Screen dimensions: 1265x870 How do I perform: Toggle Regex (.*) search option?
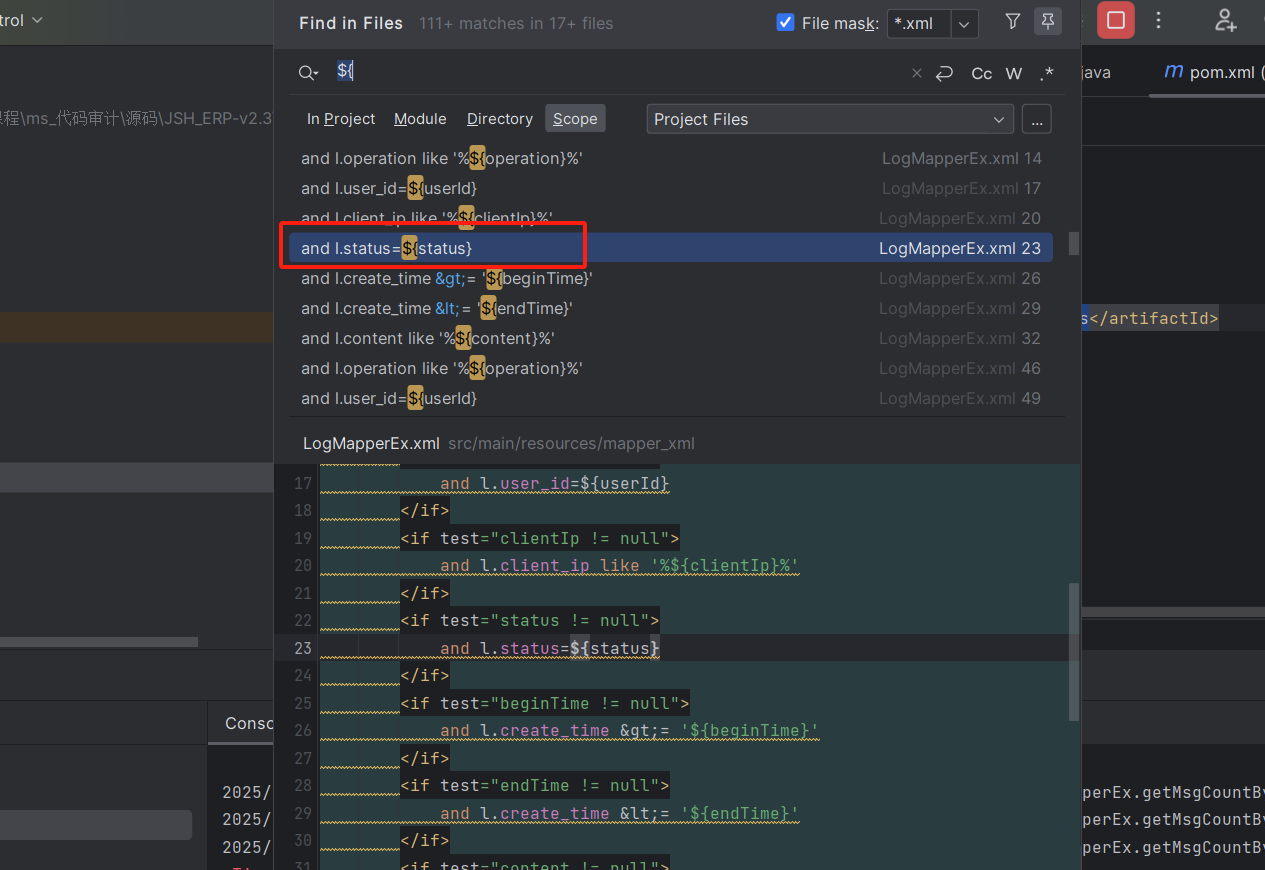pyautogui.click(x=1046, y=73)
